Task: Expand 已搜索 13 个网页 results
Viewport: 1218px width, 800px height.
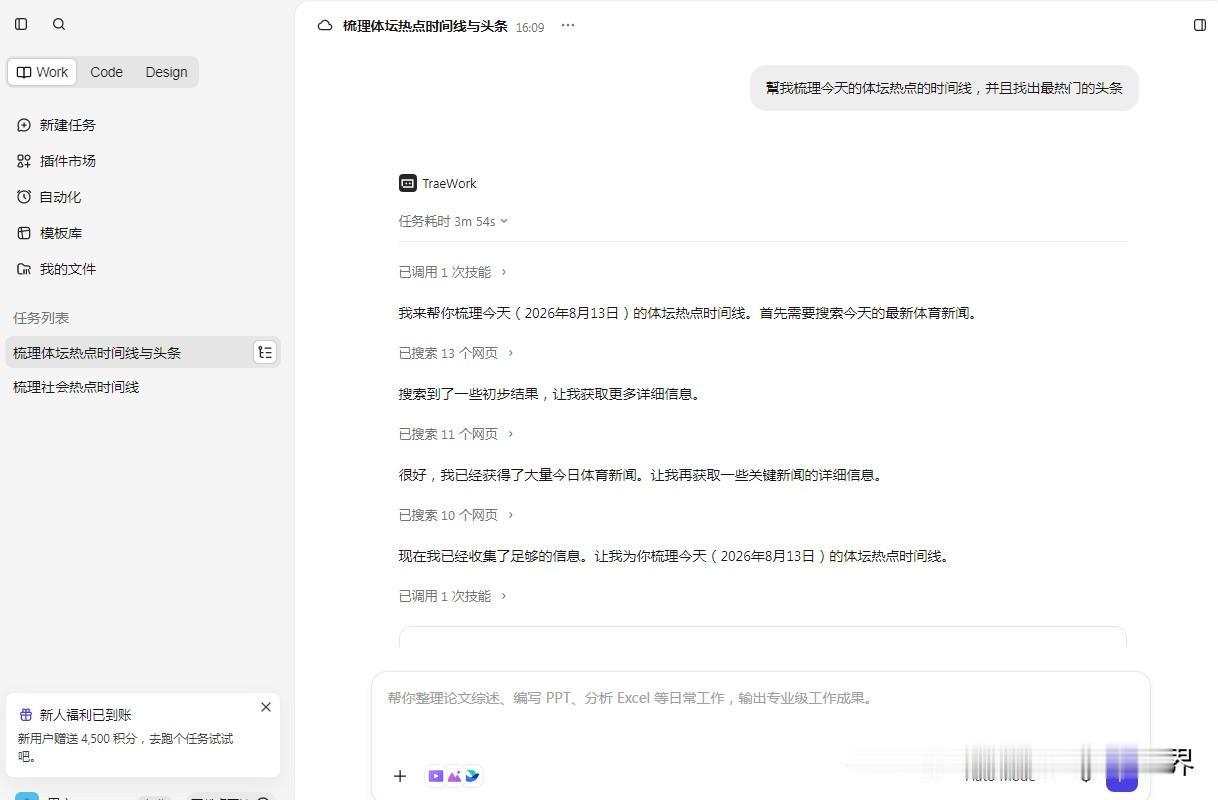Action: point(456,353)
